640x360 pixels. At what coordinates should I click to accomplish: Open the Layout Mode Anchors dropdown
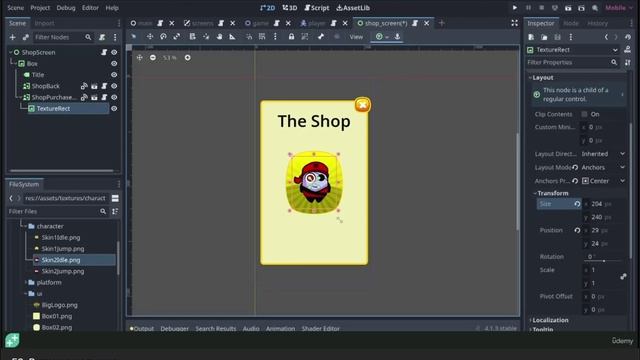tap(603, 167)
